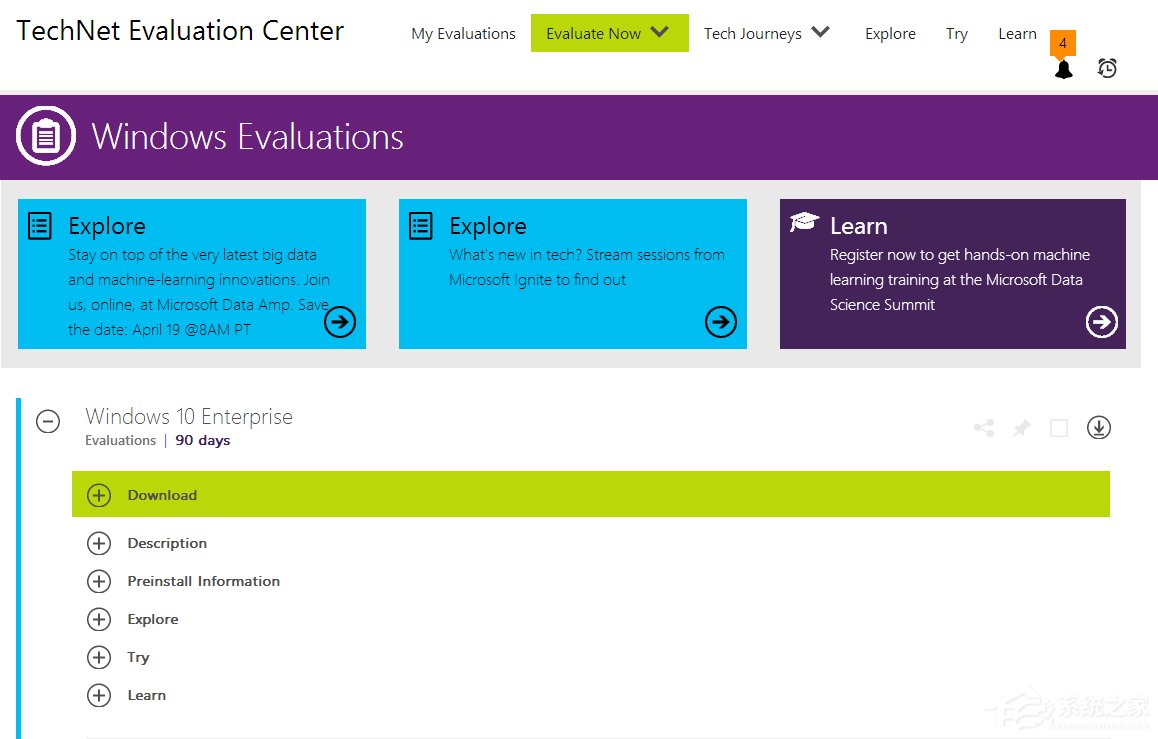Viewport: 1158px width, 739px height.
Task: Expand the Description section
Action: tap(99, 543)
